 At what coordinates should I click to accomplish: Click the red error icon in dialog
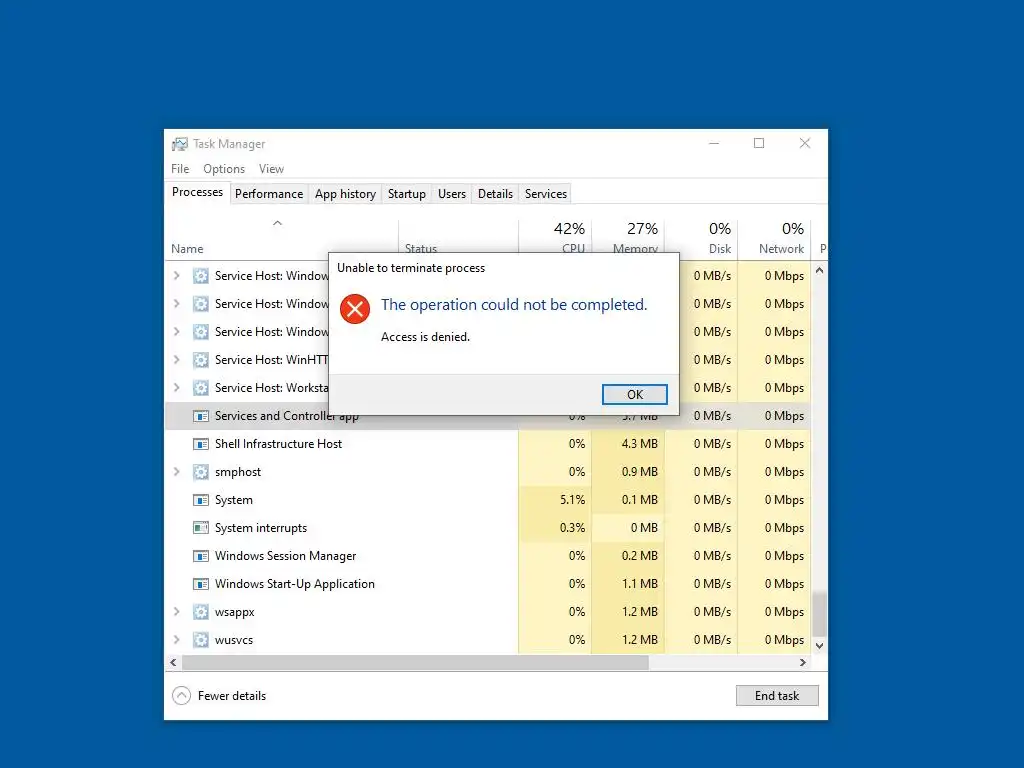pos(355,308)
